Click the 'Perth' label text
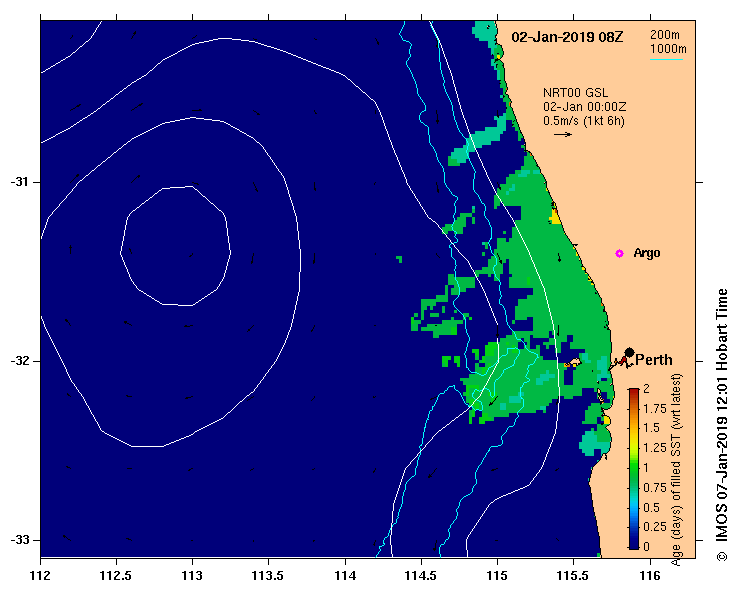This screenshot has height=592, width=739. (x=654, y=360)
